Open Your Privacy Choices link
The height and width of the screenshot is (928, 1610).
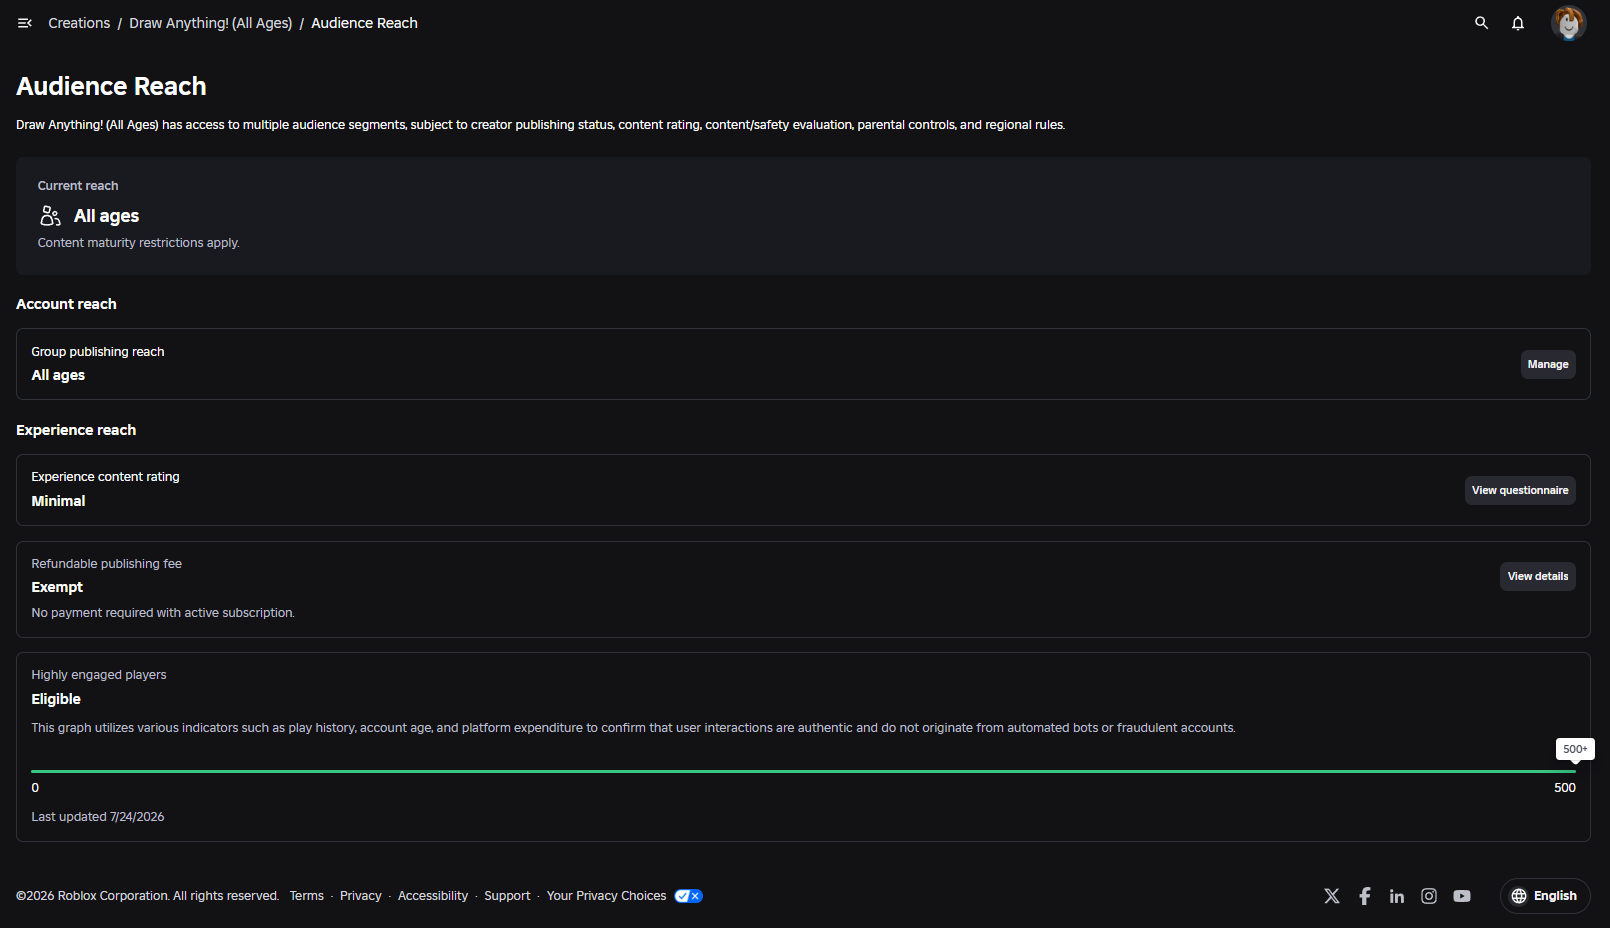[606, 896]
